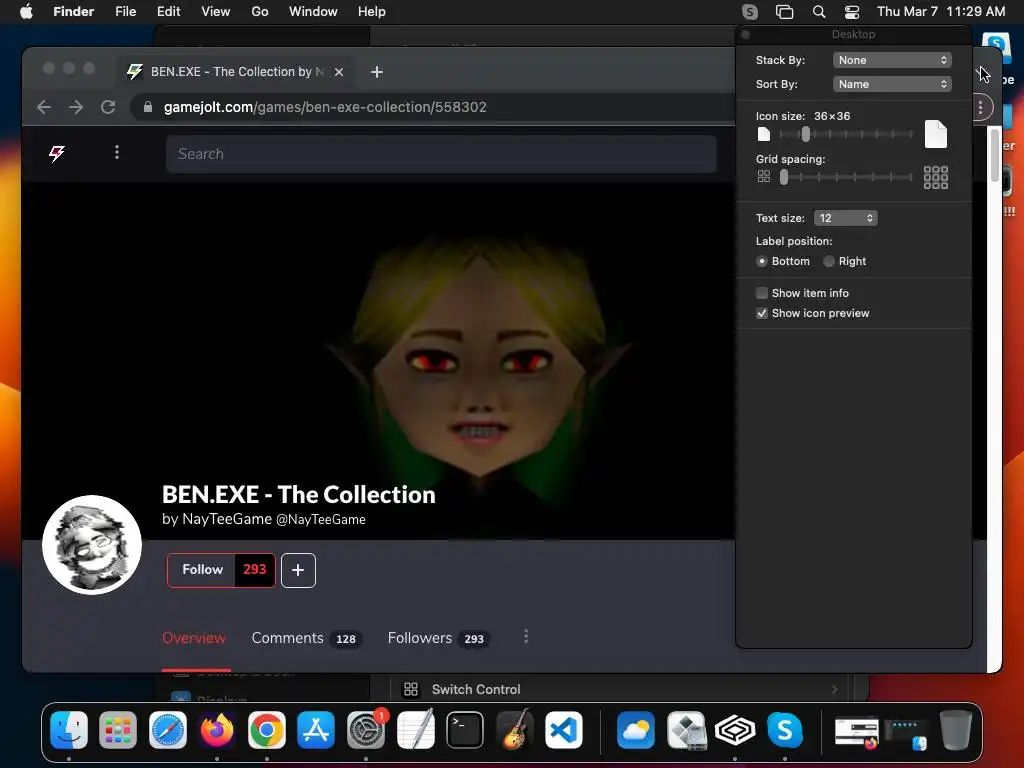Image resolution: width=1024 pixels, height=768 pixels.
Task: Go back in Chrome browser
Action: (x=44, y=107)
